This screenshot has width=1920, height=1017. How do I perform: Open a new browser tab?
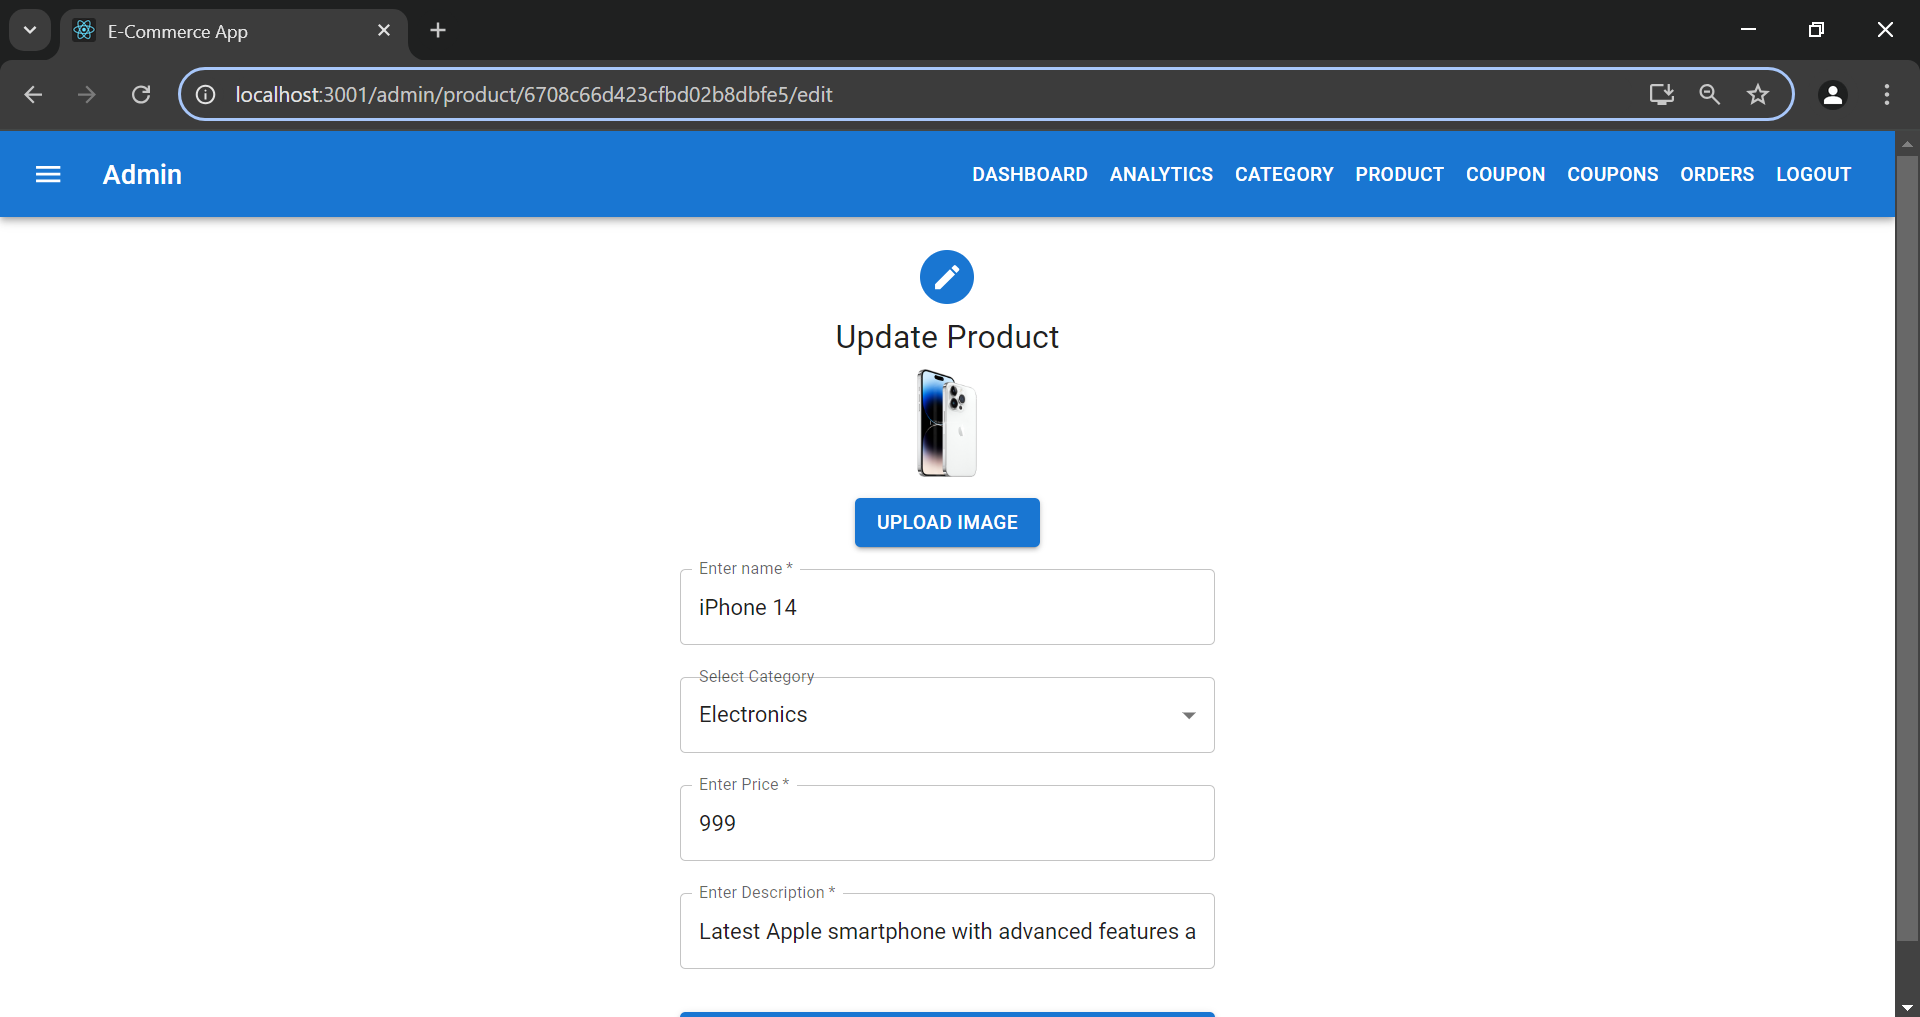438,30
